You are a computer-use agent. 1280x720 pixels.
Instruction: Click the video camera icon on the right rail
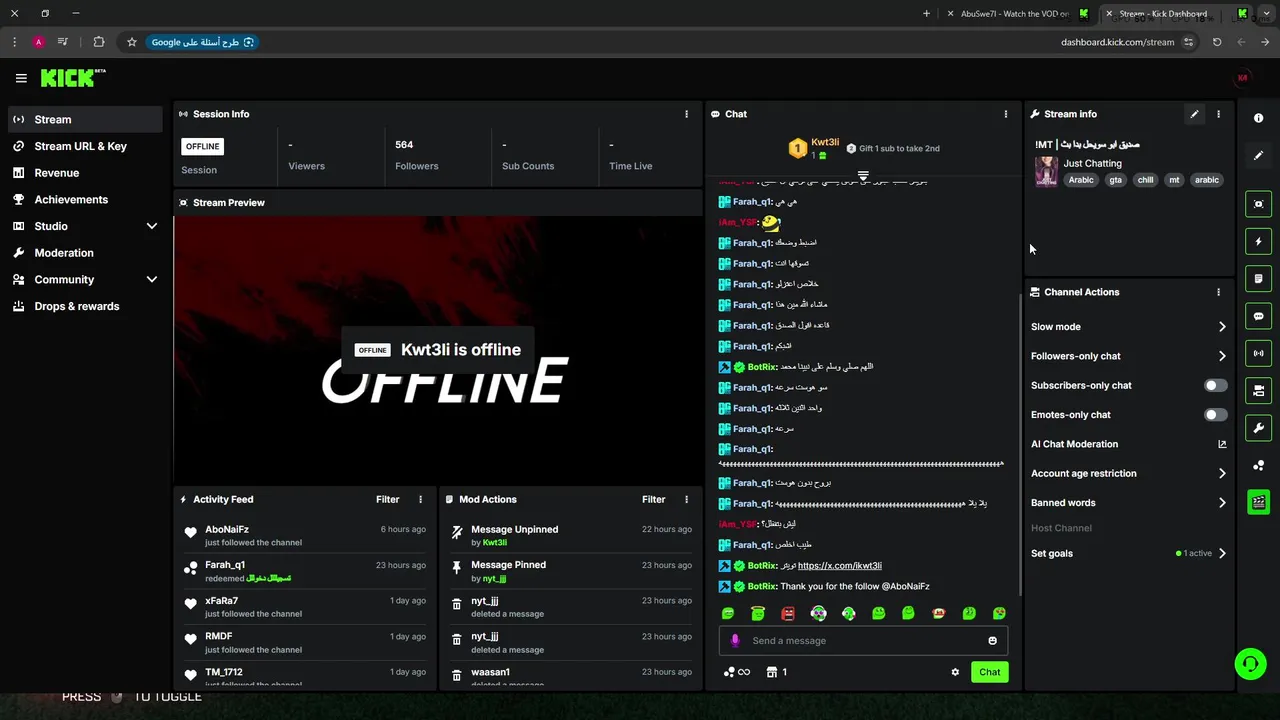(x=1258, y=390)
